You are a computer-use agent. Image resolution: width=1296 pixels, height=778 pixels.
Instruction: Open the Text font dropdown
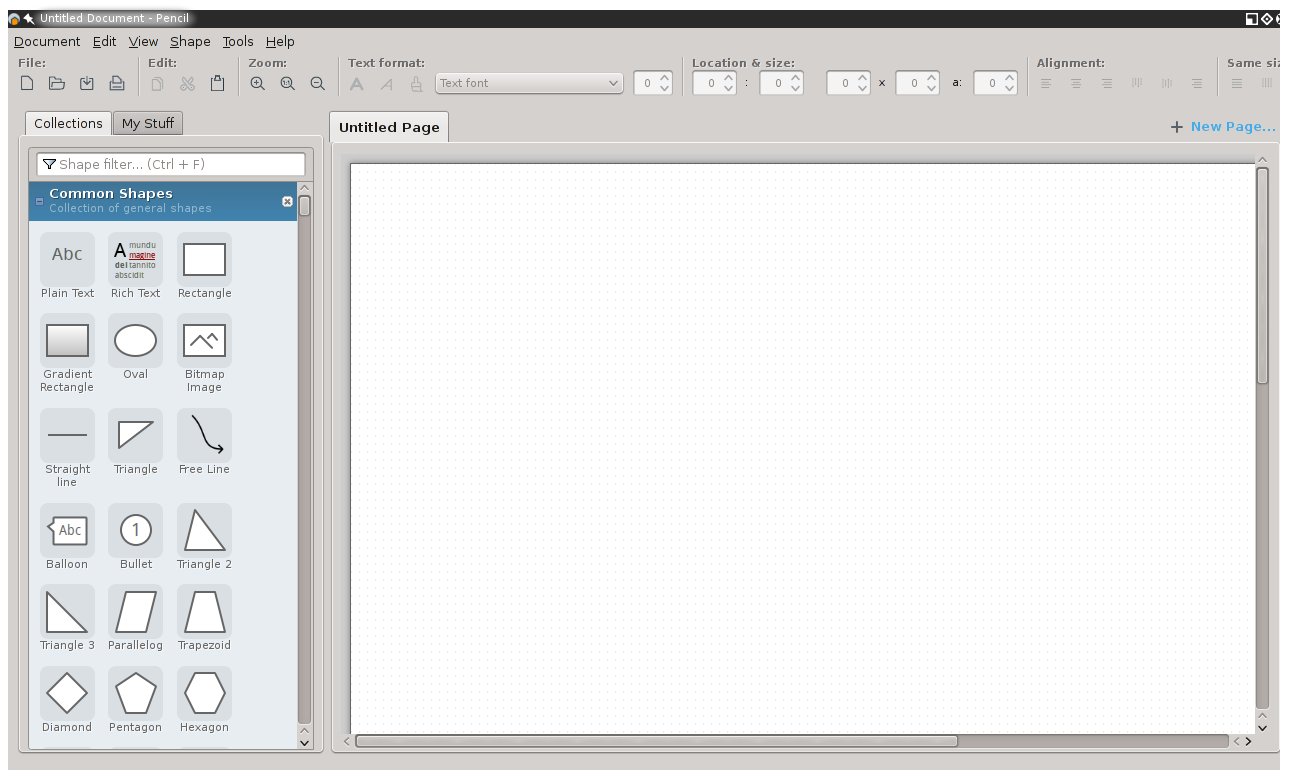pos(530,83)
